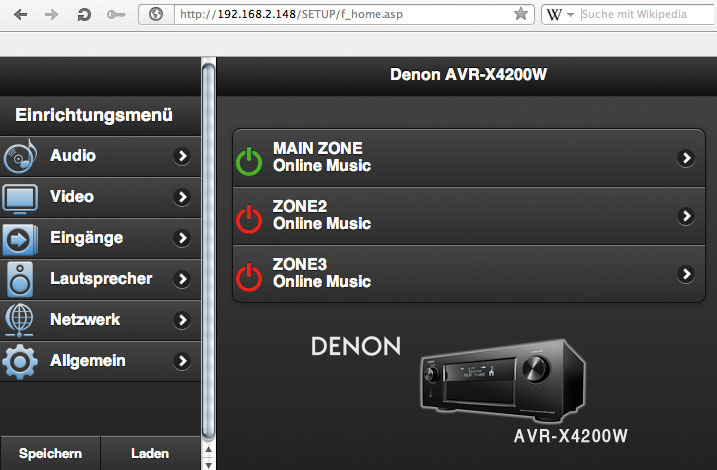The image size is (717, 470).
Task: Select the address bar URL field
Action: [x=344, y=14]
